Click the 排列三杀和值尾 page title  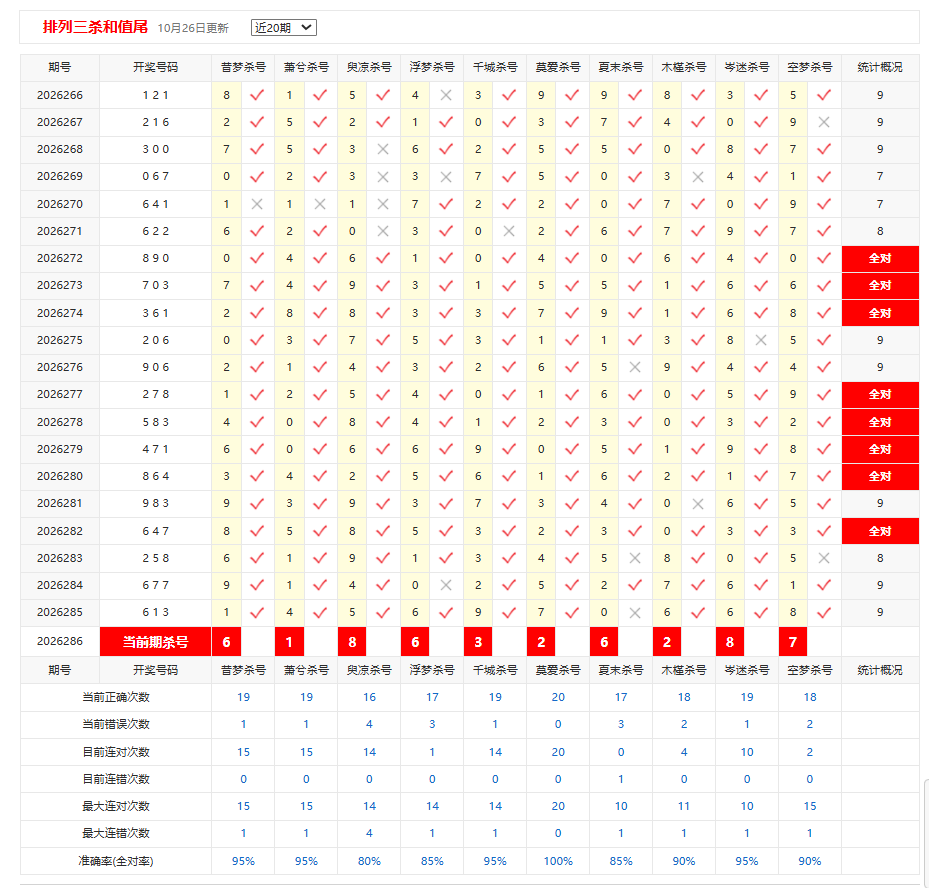click(x=95, y=27)
